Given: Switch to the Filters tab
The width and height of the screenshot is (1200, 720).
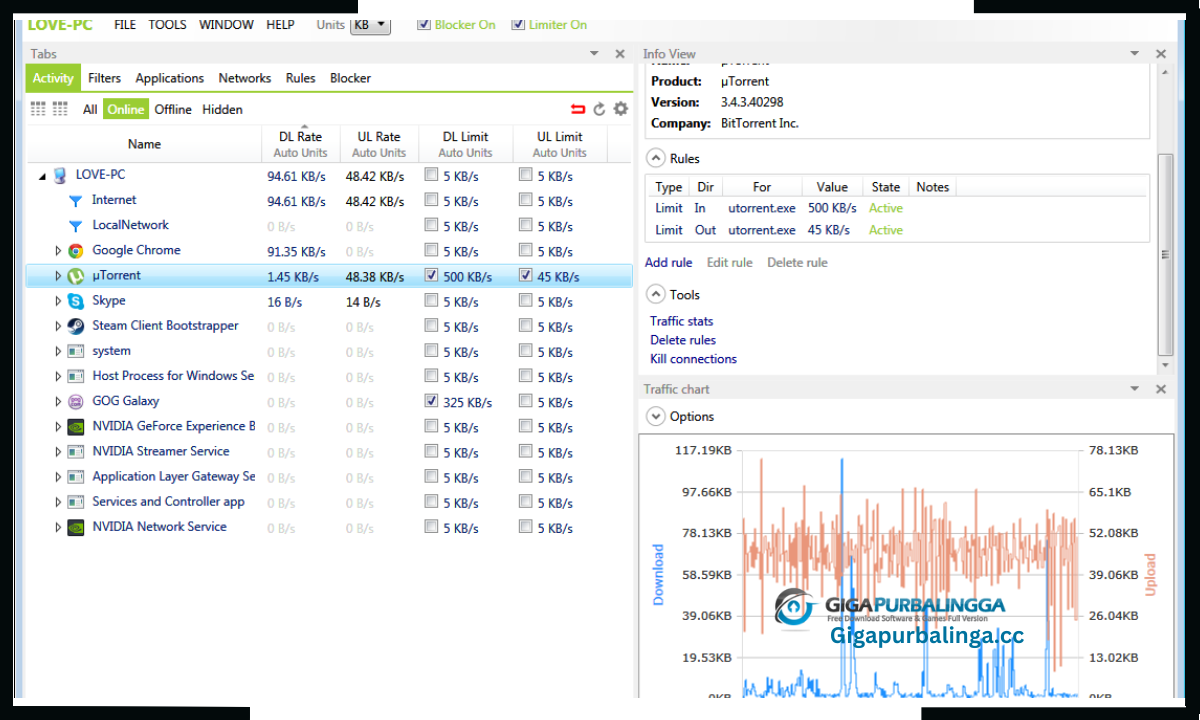Looking at the screenshot, I should tap(104, 78).
